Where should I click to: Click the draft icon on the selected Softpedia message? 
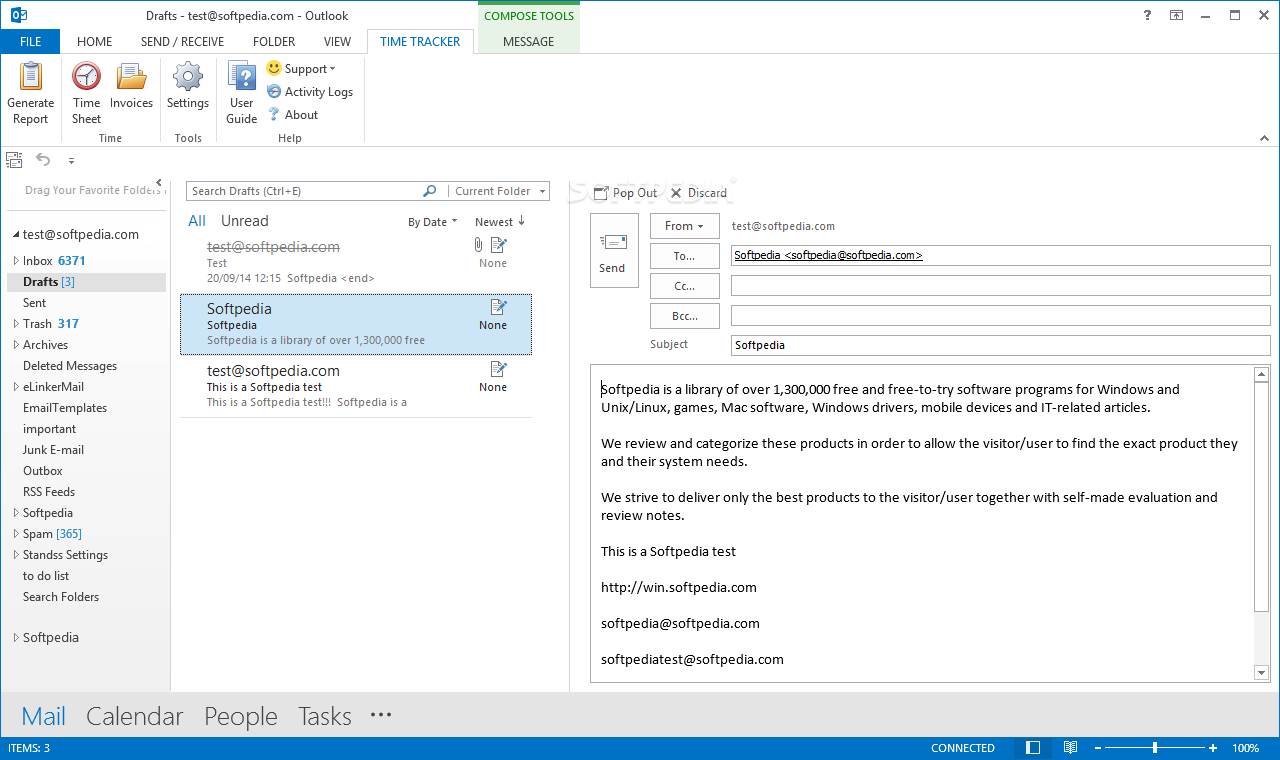pos(499,307)
